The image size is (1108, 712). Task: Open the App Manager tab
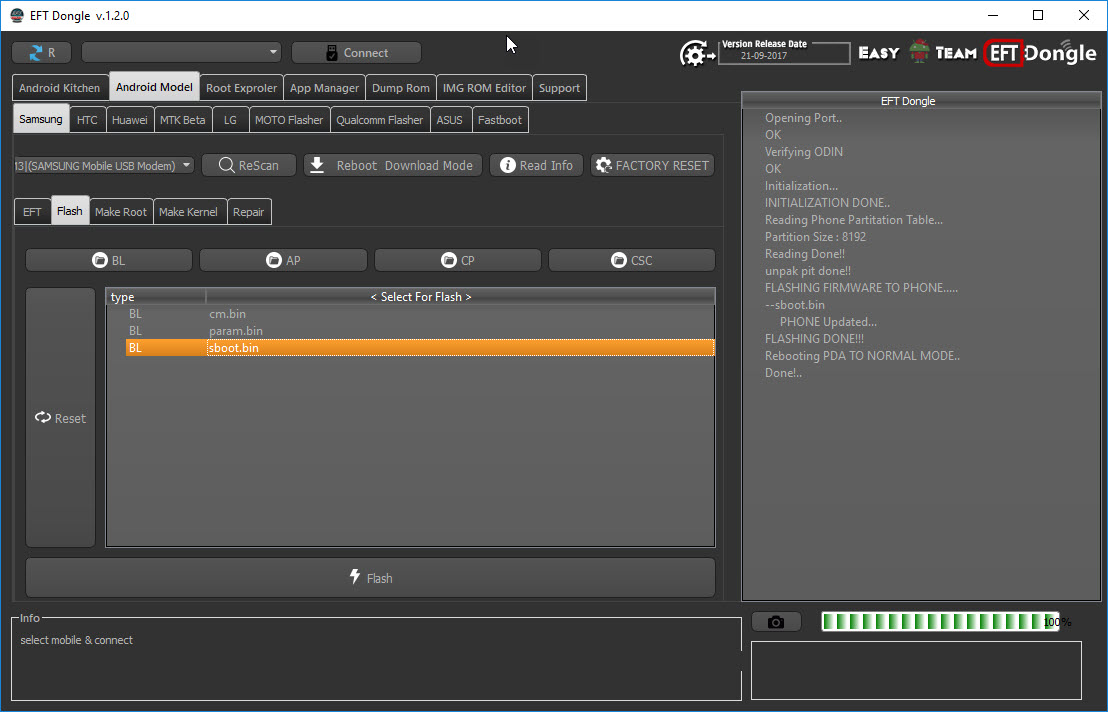point(324,88)
